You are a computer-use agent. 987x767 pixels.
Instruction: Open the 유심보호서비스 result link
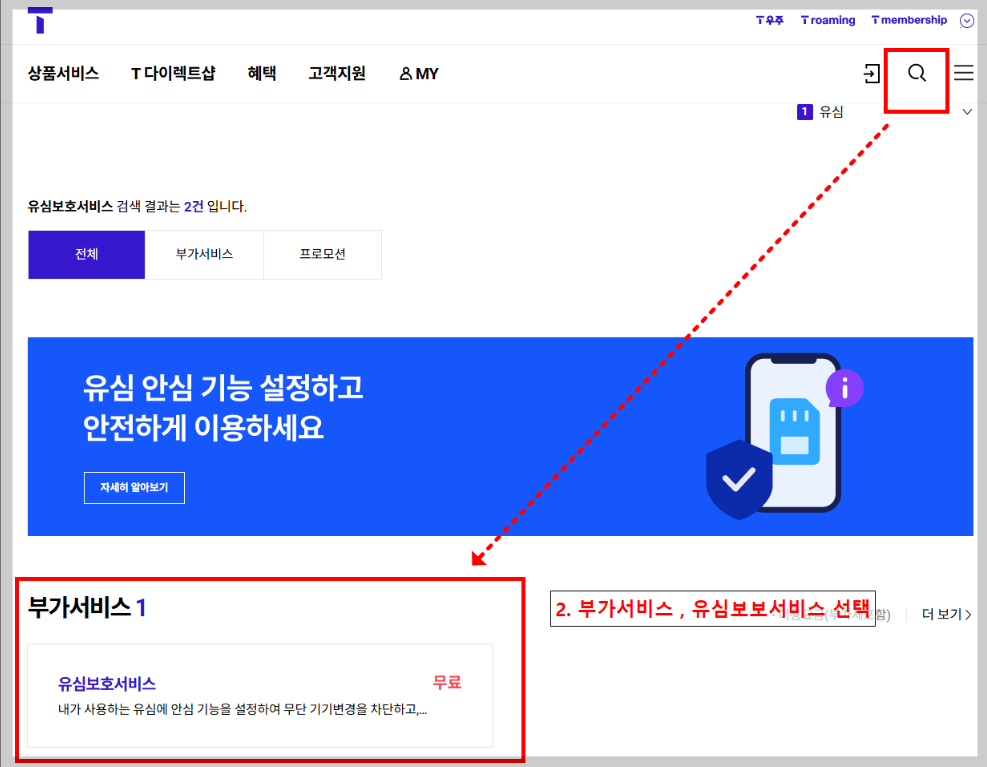[106, 684]
